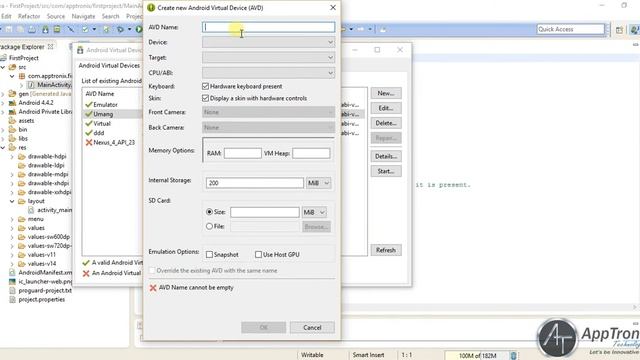Click the green Run icon in the toolbar

tap(139, 29)
